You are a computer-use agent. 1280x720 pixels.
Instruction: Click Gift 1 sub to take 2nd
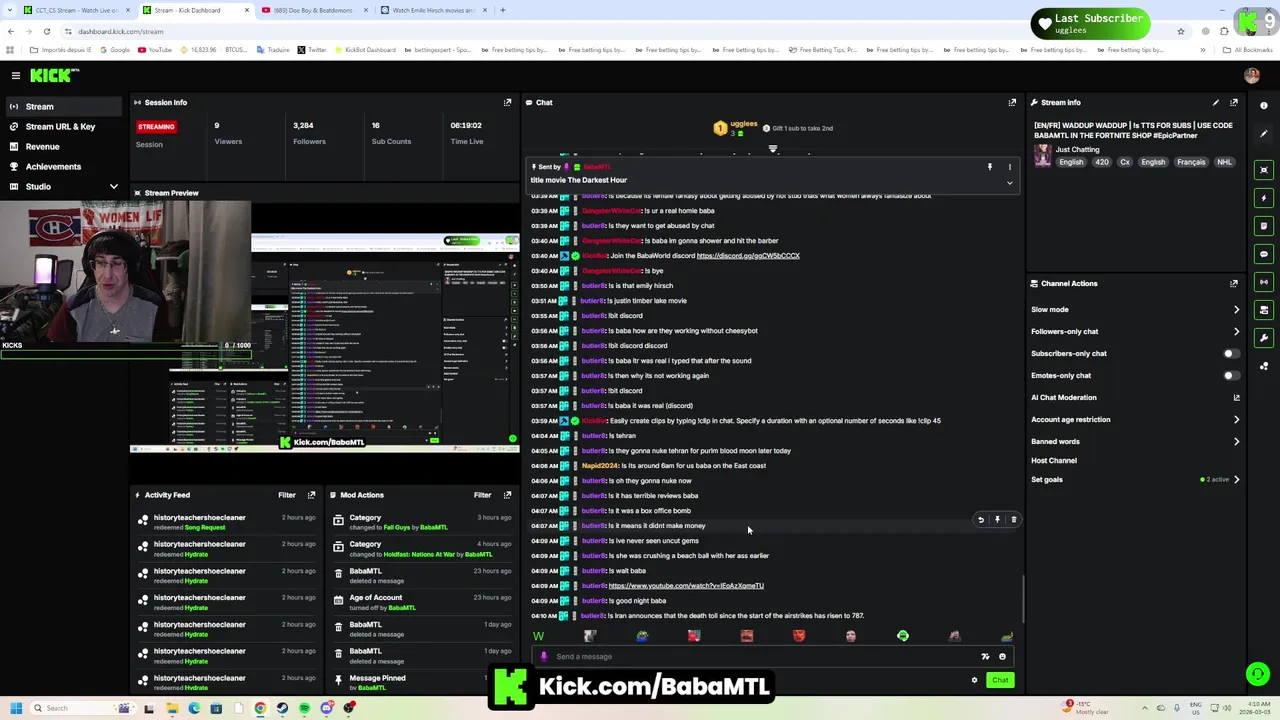(x=796, y=128)
